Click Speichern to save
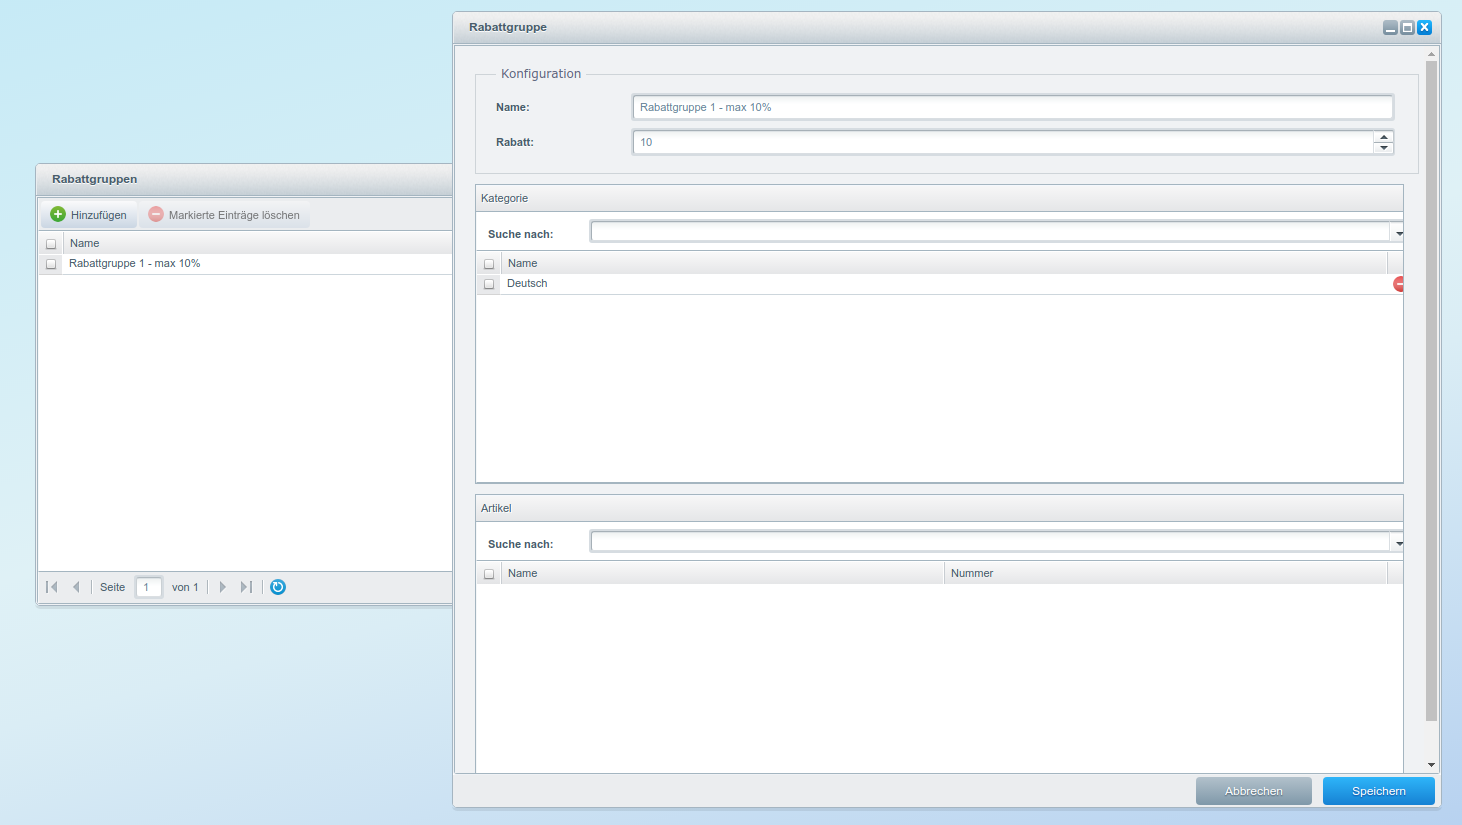 tap(1379, 791)
